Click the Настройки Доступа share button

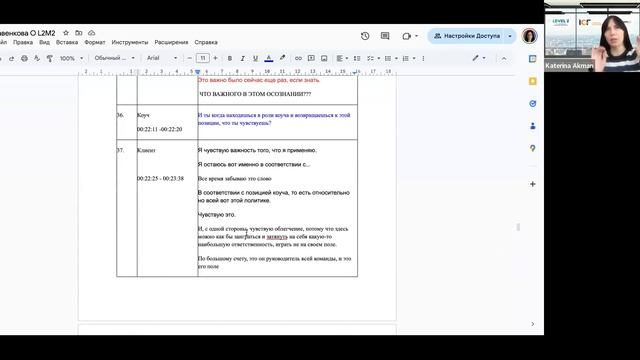tap(467, 36)
